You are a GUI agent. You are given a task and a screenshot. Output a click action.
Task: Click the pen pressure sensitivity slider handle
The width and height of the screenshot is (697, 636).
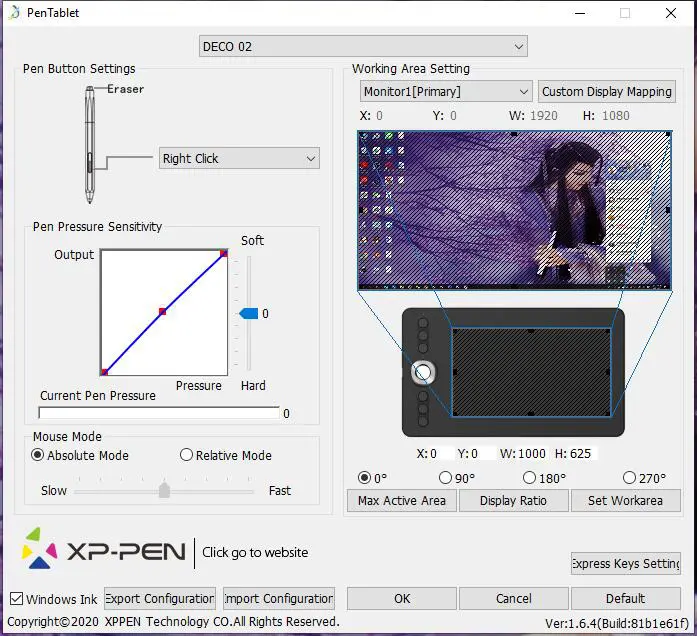click(248, 314)
